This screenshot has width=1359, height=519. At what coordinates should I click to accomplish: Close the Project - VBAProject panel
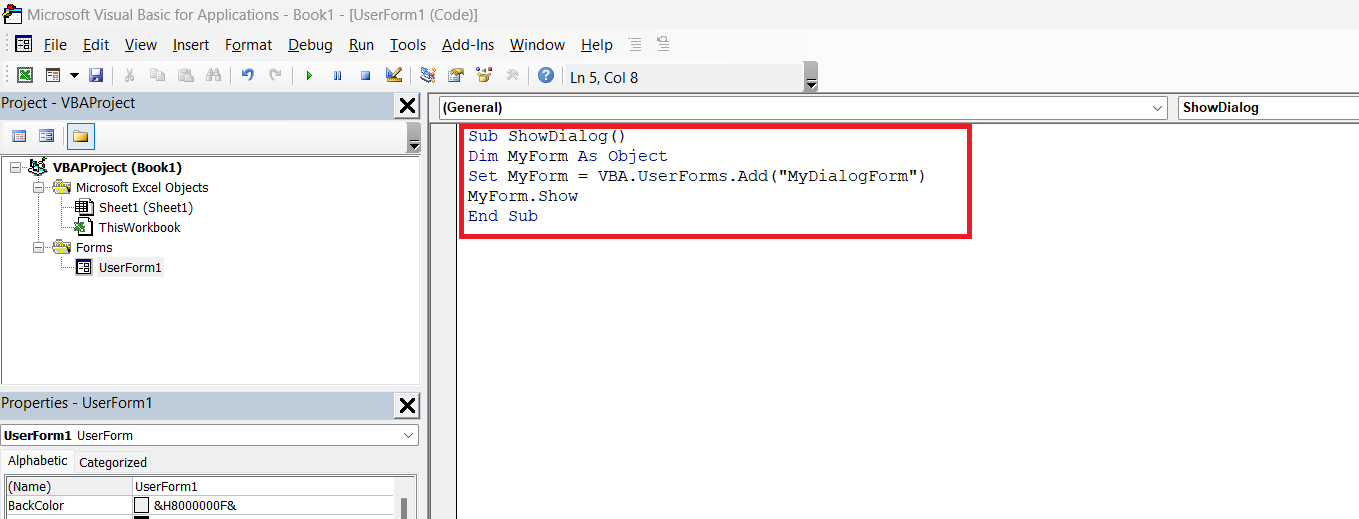(408, 105)
